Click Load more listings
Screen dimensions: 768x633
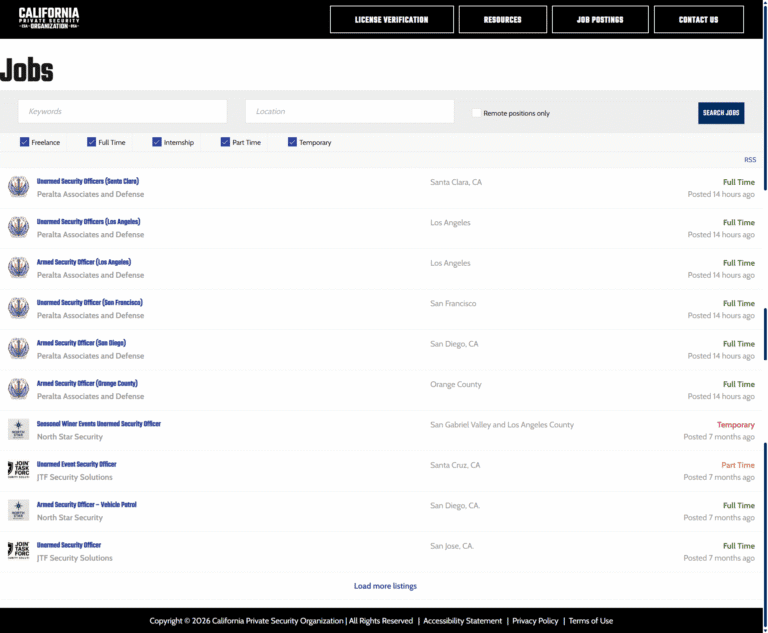(385, 586)
